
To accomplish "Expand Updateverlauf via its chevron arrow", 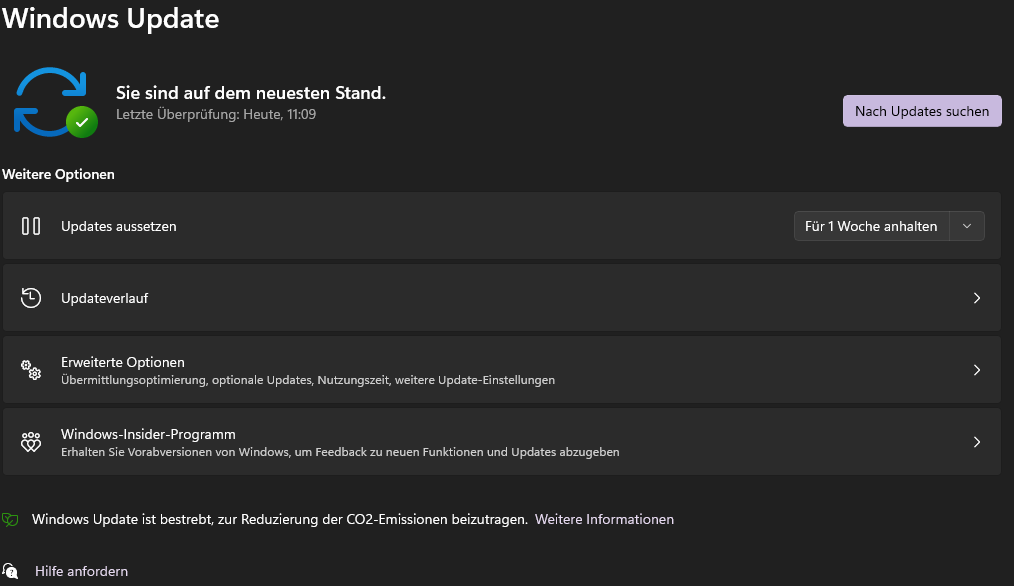I will [x=977, y=298].
